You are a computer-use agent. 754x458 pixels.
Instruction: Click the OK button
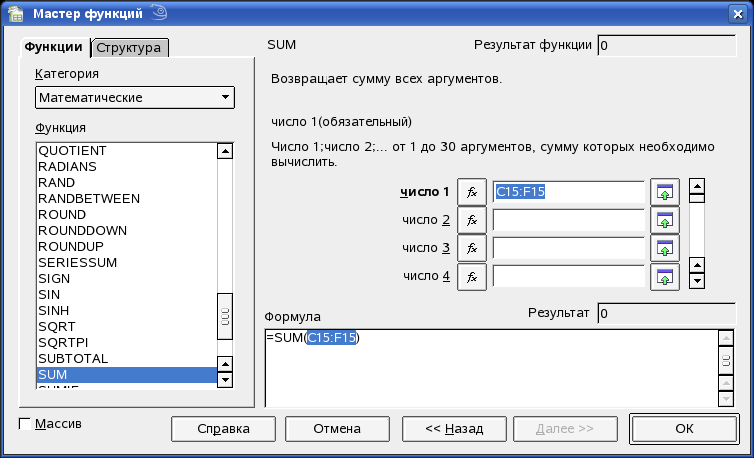683,428
